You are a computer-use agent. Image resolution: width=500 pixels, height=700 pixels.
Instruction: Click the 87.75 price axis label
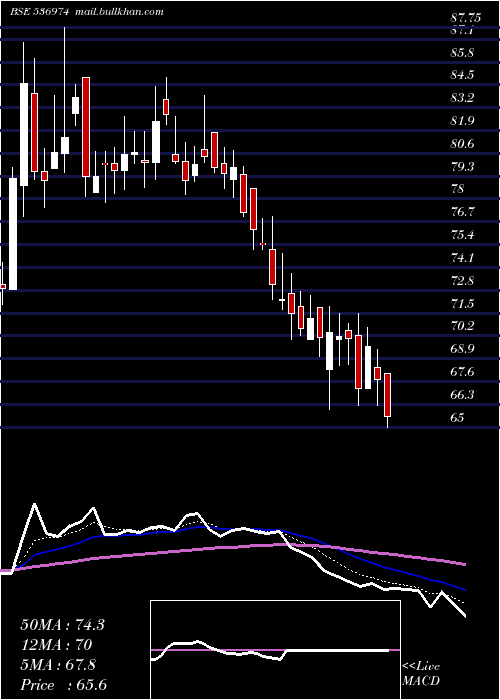[466, 18]
